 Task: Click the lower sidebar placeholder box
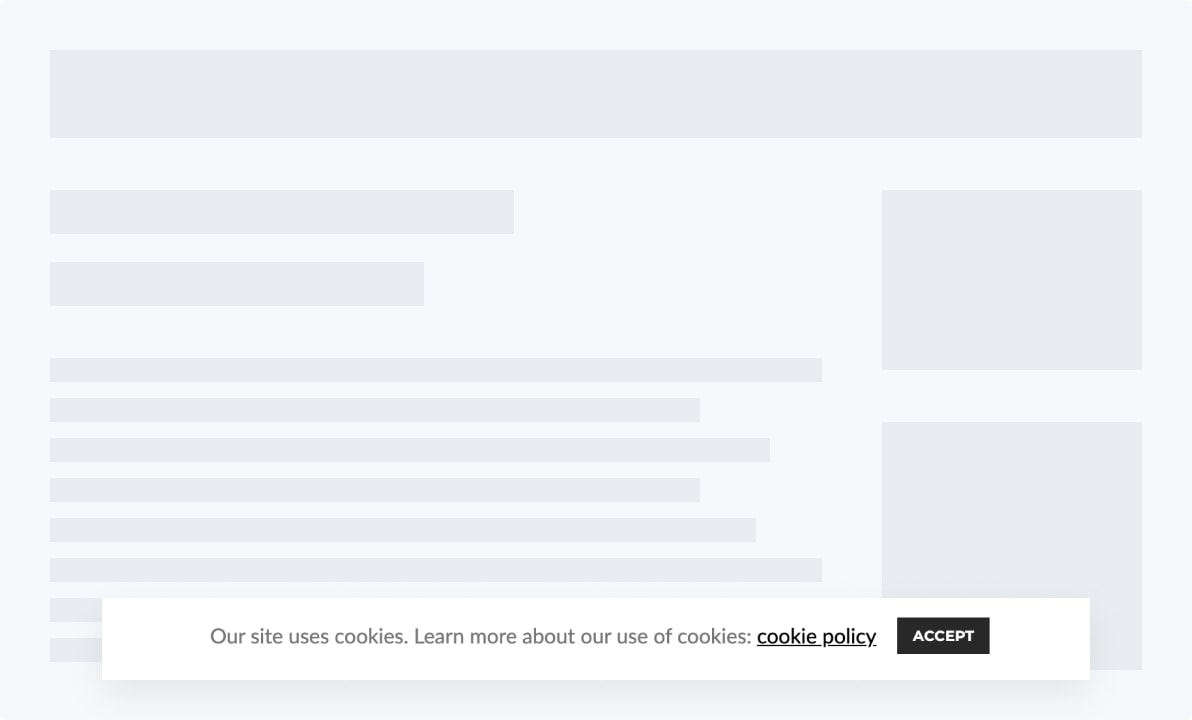click(1011, 510)
